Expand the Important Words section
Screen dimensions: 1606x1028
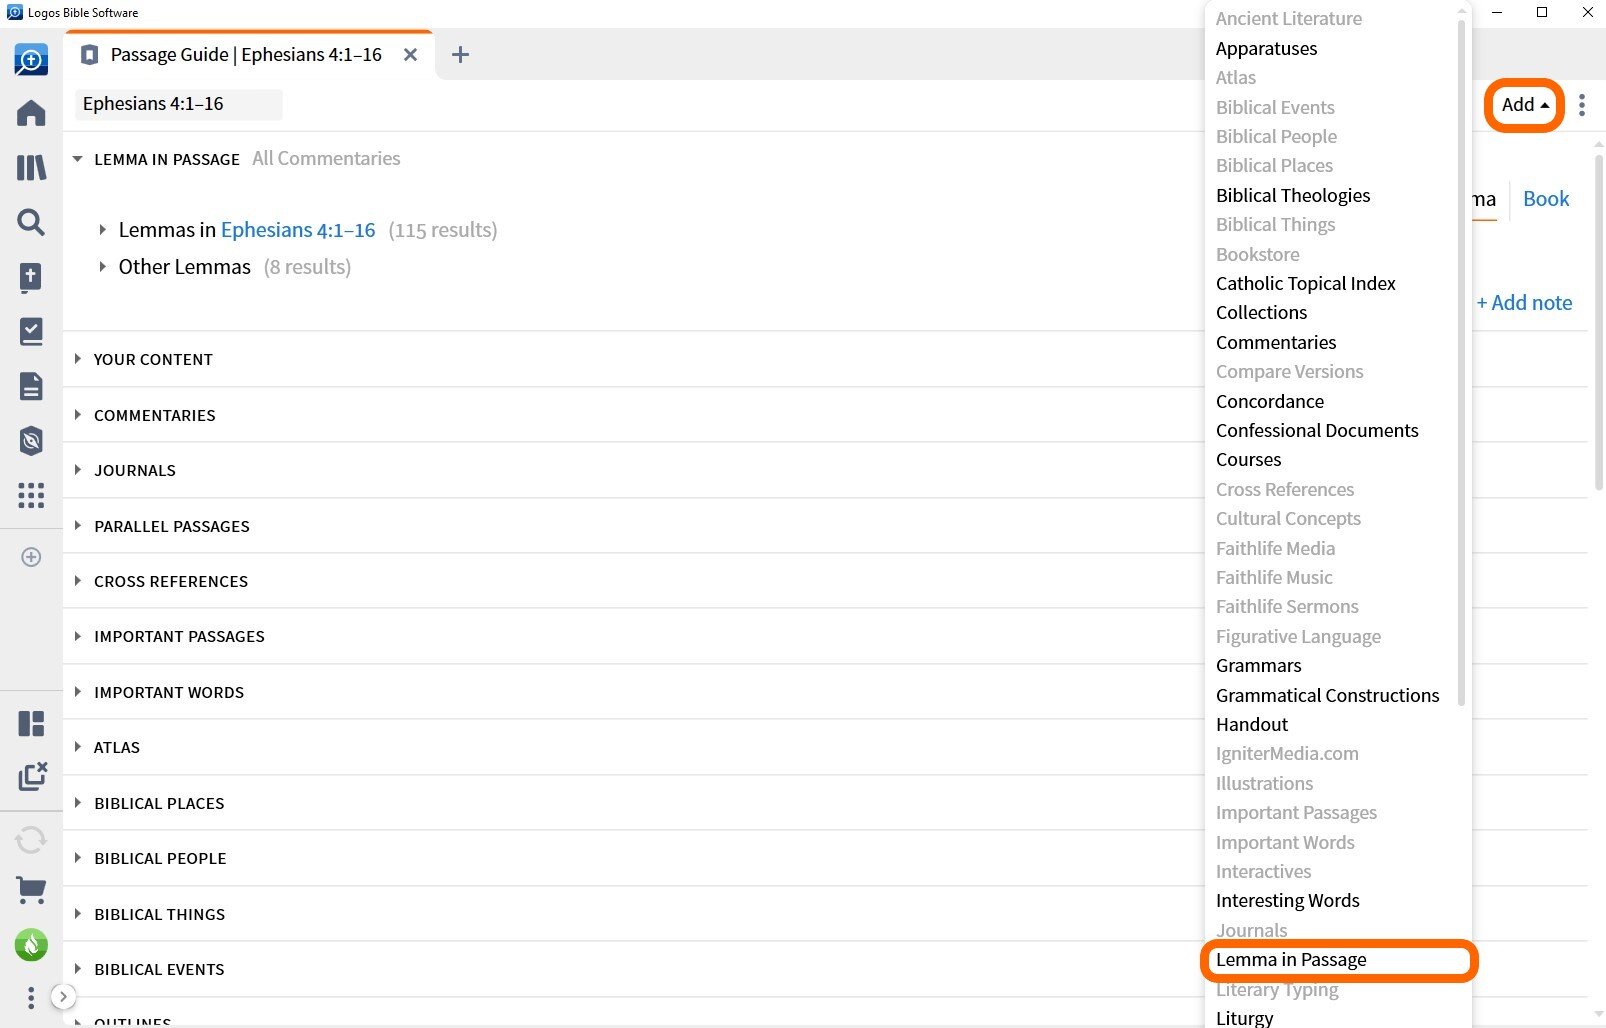(78, 692)
